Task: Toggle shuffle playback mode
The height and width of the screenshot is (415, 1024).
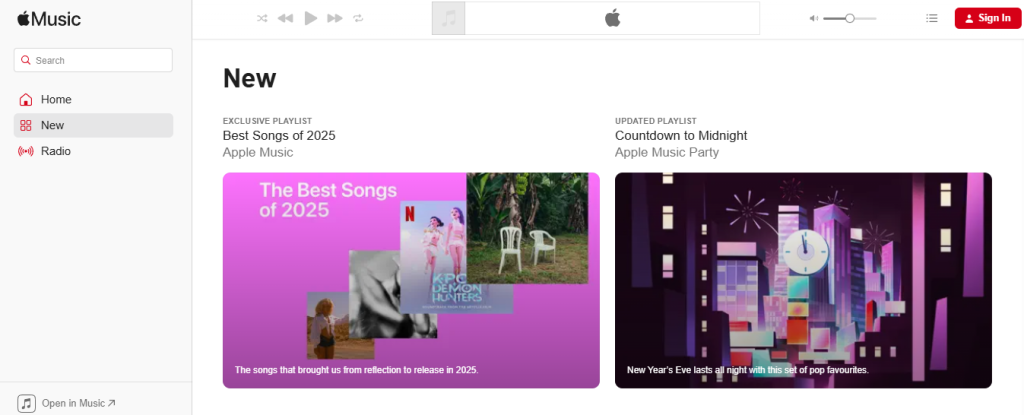Action: (x=262, y=18)
